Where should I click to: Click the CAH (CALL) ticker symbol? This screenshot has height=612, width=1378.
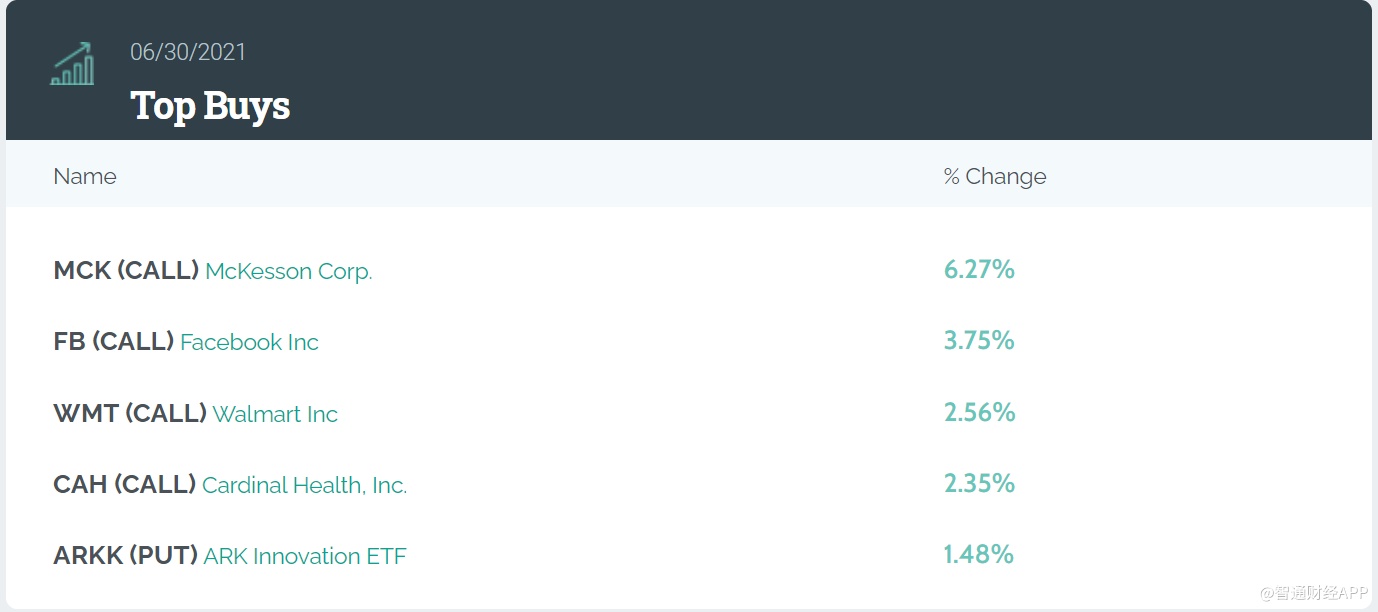125,484
